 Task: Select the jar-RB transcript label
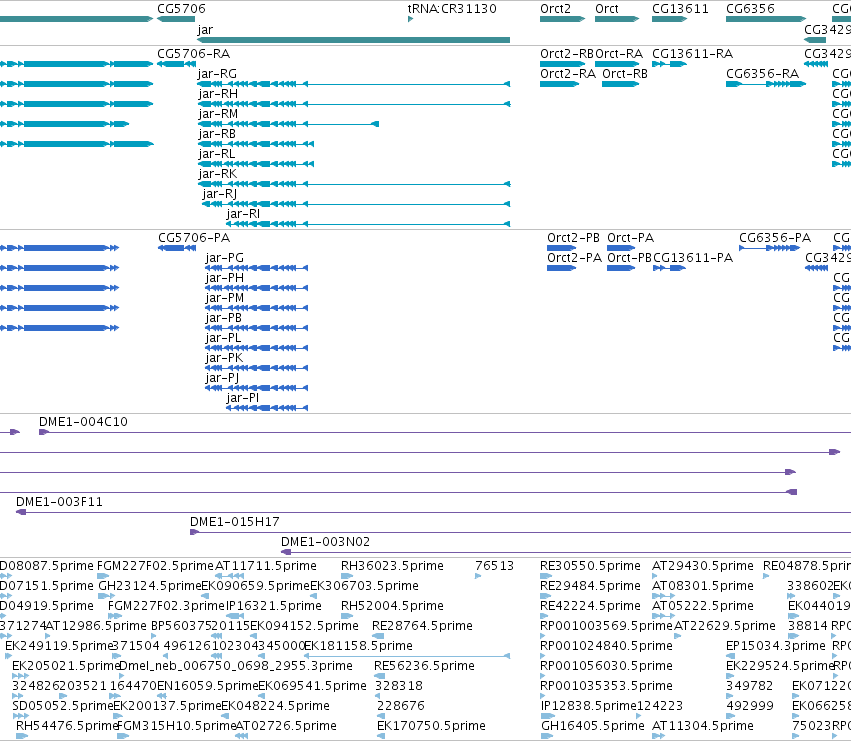(217, 134)
